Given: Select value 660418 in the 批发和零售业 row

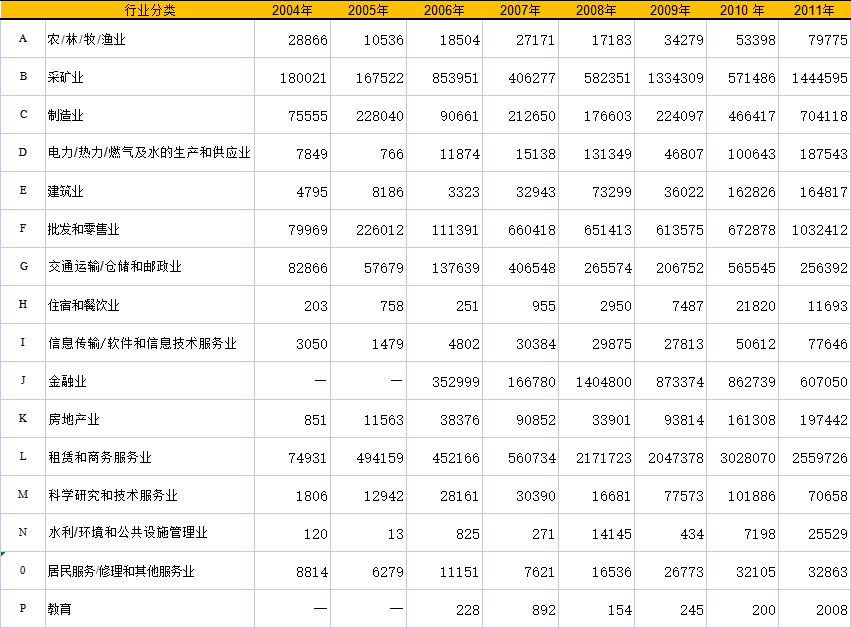Looking at the screenshot, I should 520,229.
